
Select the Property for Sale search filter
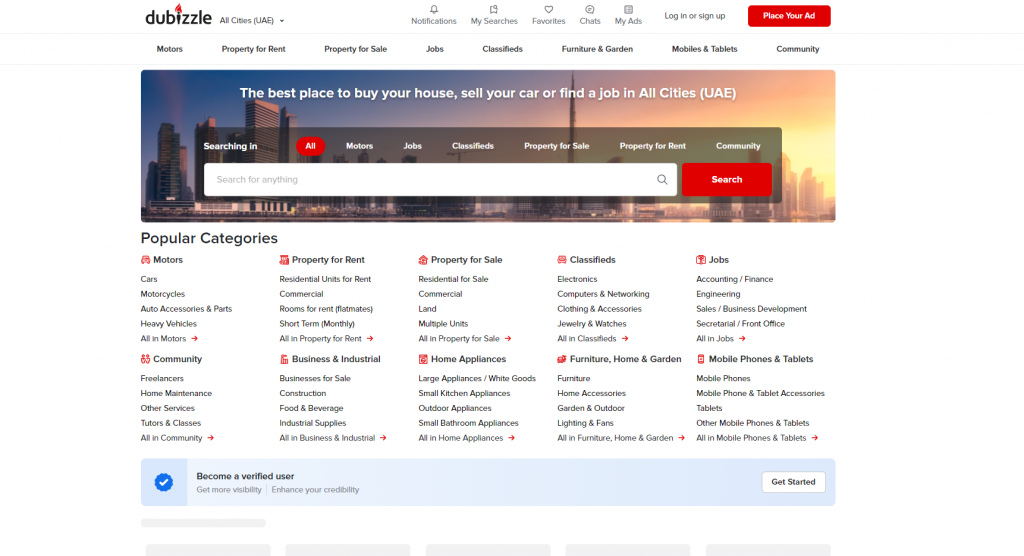point(556,146)
